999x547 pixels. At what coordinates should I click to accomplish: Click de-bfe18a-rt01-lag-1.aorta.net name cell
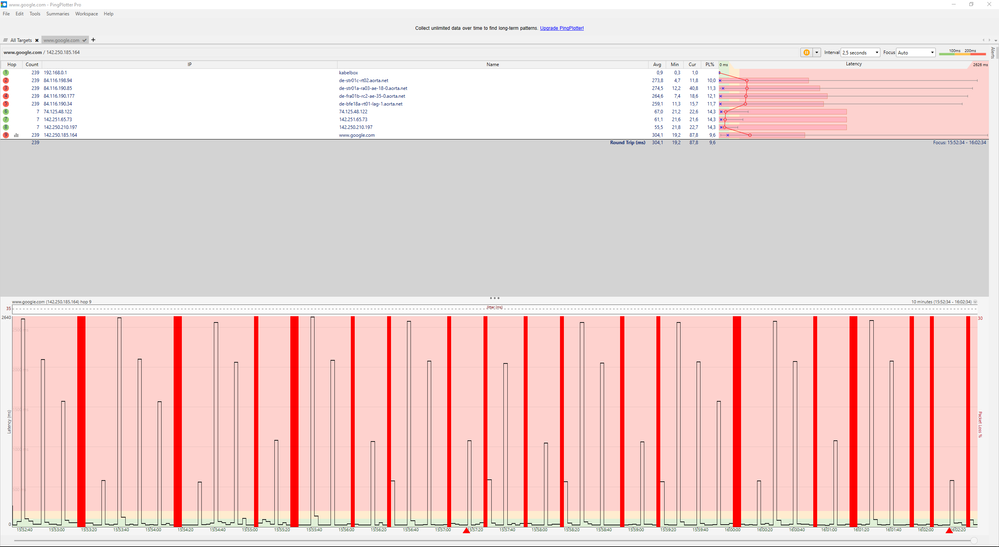click(371, 104)
